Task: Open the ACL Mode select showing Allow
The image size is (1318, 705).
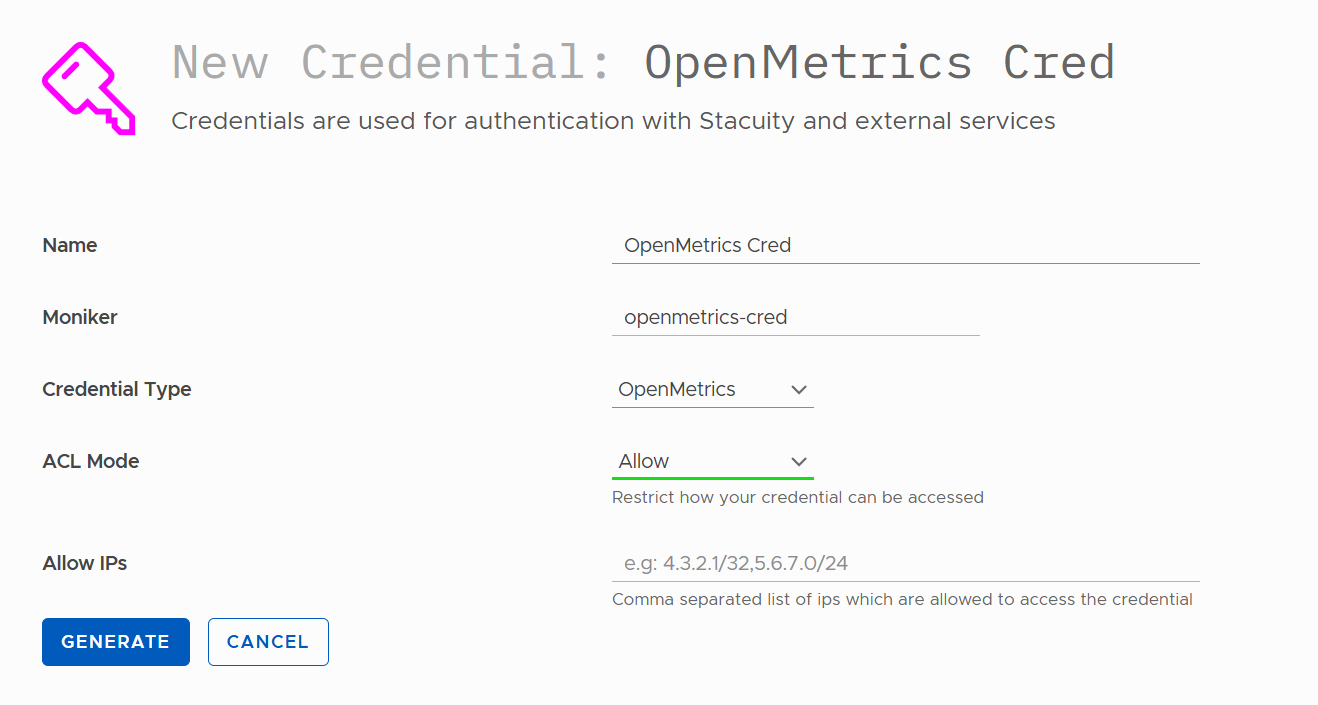Action: [x=713, y=462]
